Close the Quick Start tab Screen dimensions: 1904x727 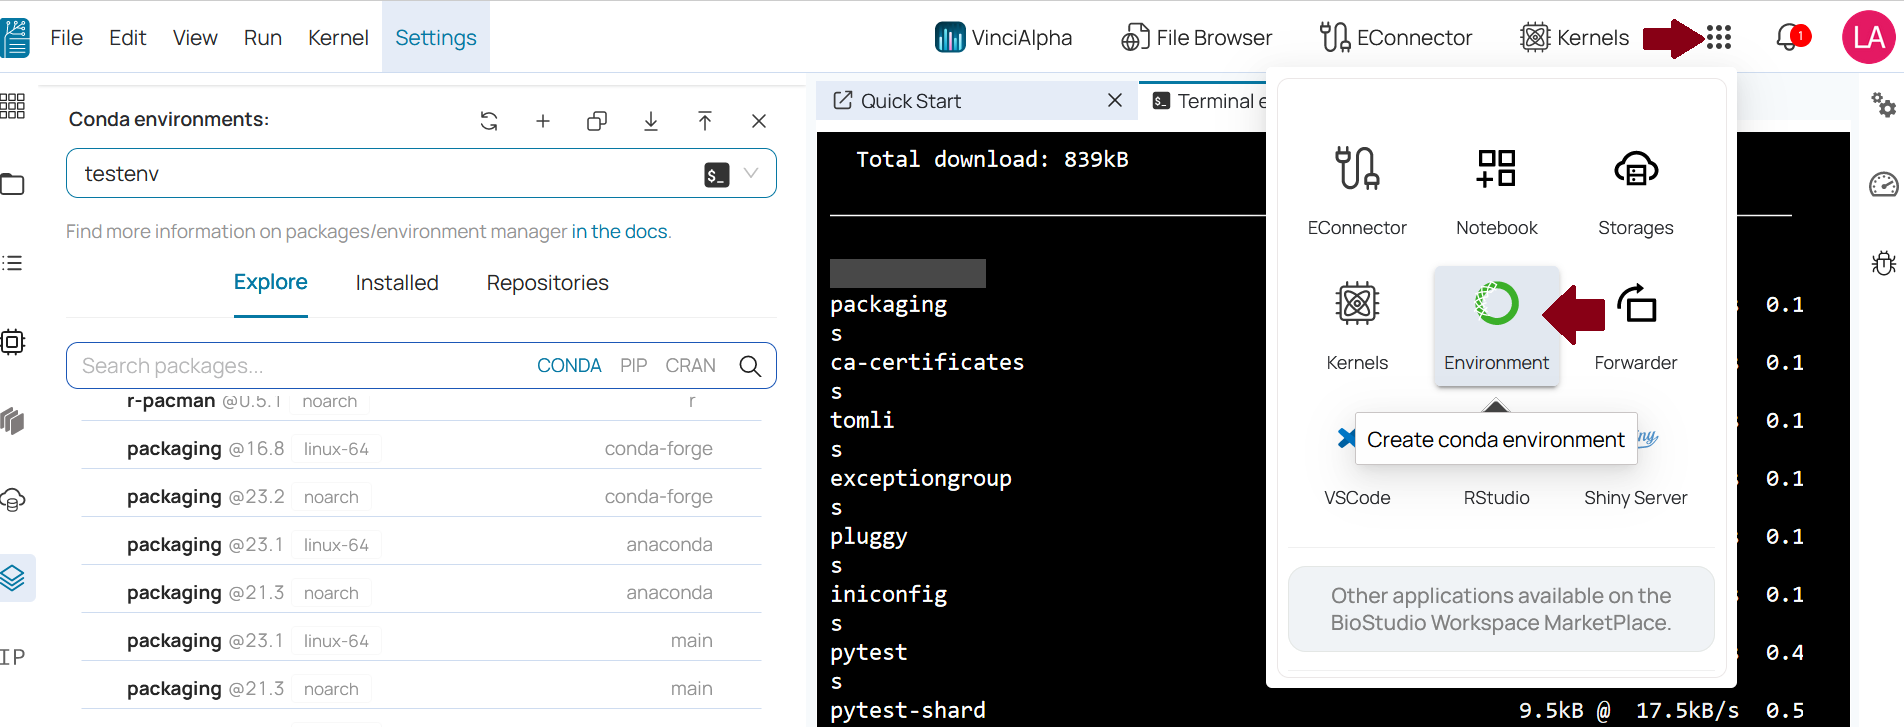pyautogui.click(x=1115, y=100)
